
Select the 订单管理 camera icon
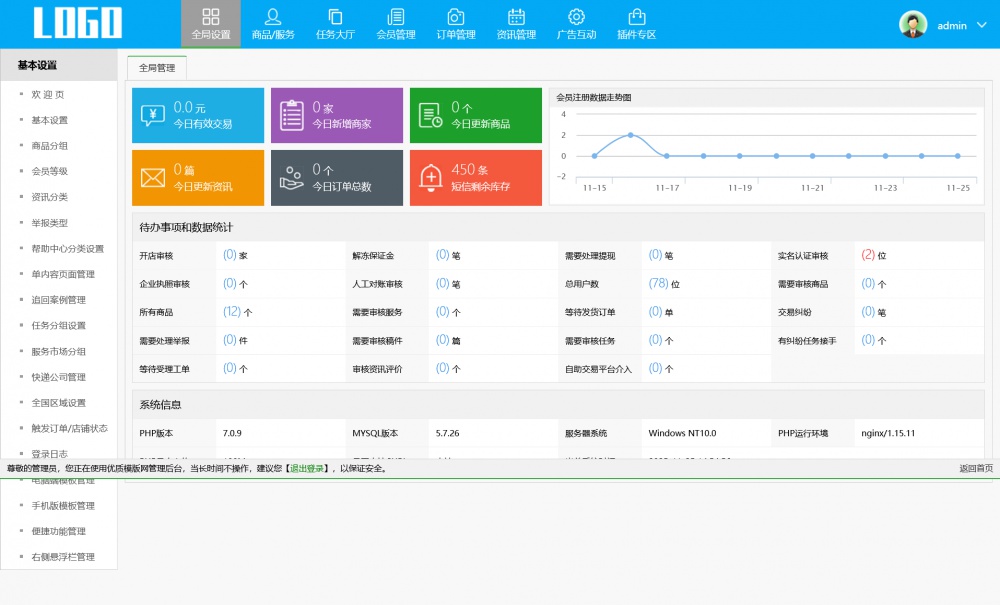[x=456, y=17]
